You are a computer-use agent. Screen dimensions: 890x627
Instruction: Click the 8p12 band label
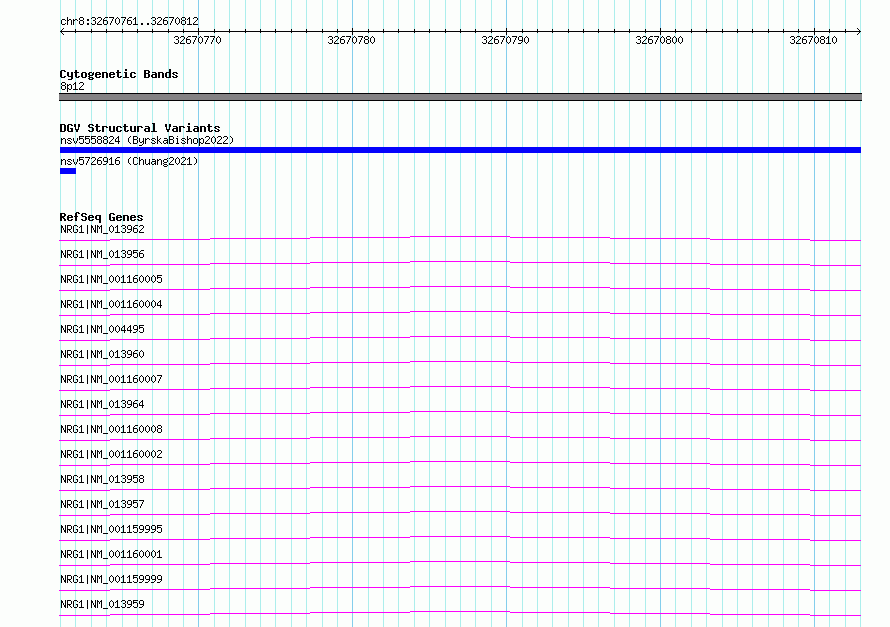click(72, 86)
